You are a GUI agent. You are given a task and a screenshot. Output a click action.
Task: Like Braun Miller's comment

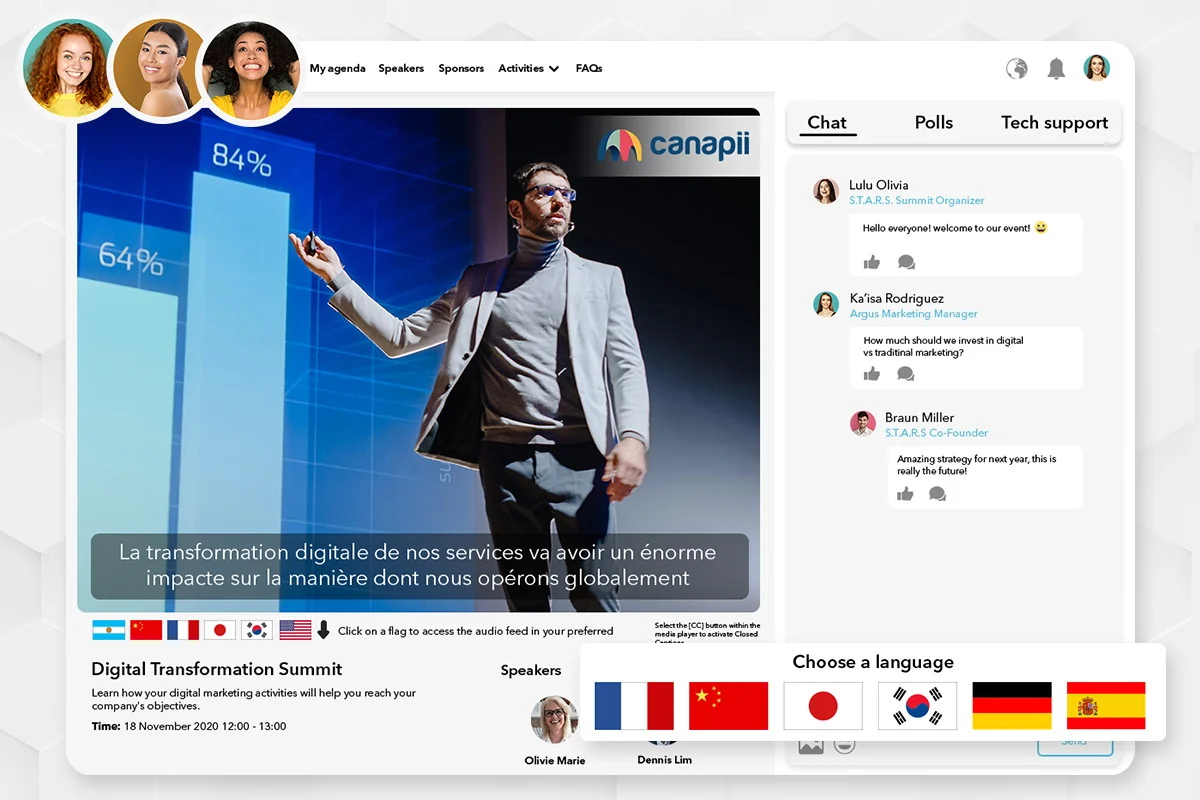(905, 494)
